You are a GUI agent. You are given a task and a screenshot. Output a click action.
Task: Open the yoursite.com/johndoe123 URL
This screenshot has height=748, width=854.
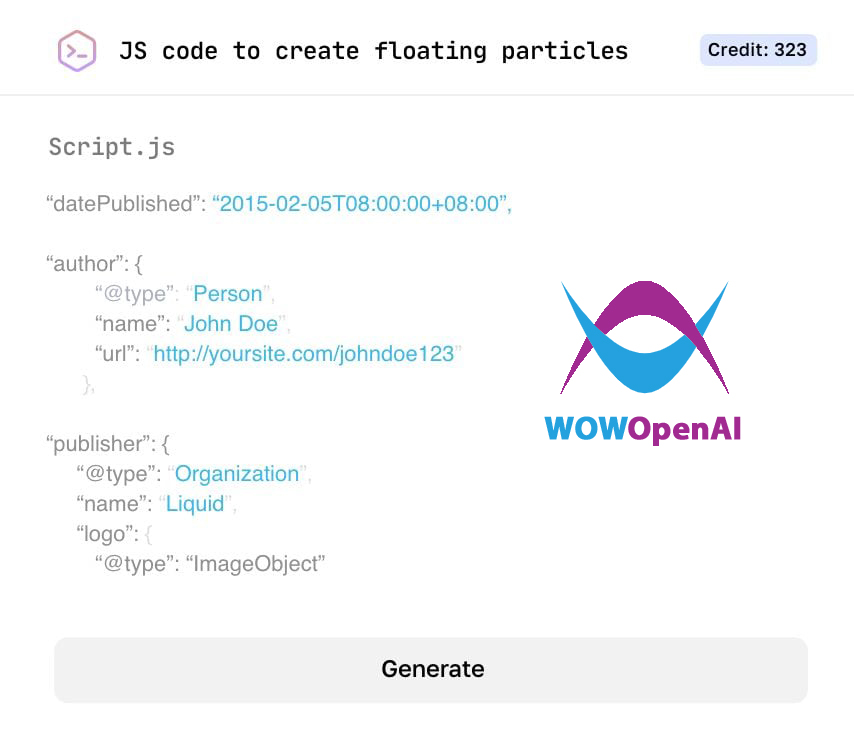coord(304,354)
